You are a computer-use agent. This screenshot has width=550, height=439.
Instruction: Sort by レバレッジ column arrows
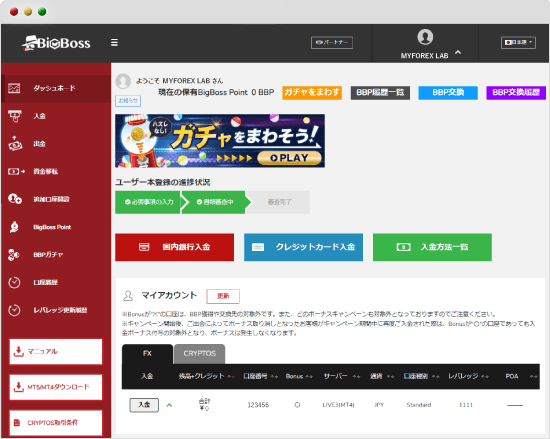pyautogui.click(x=485, y=376)
